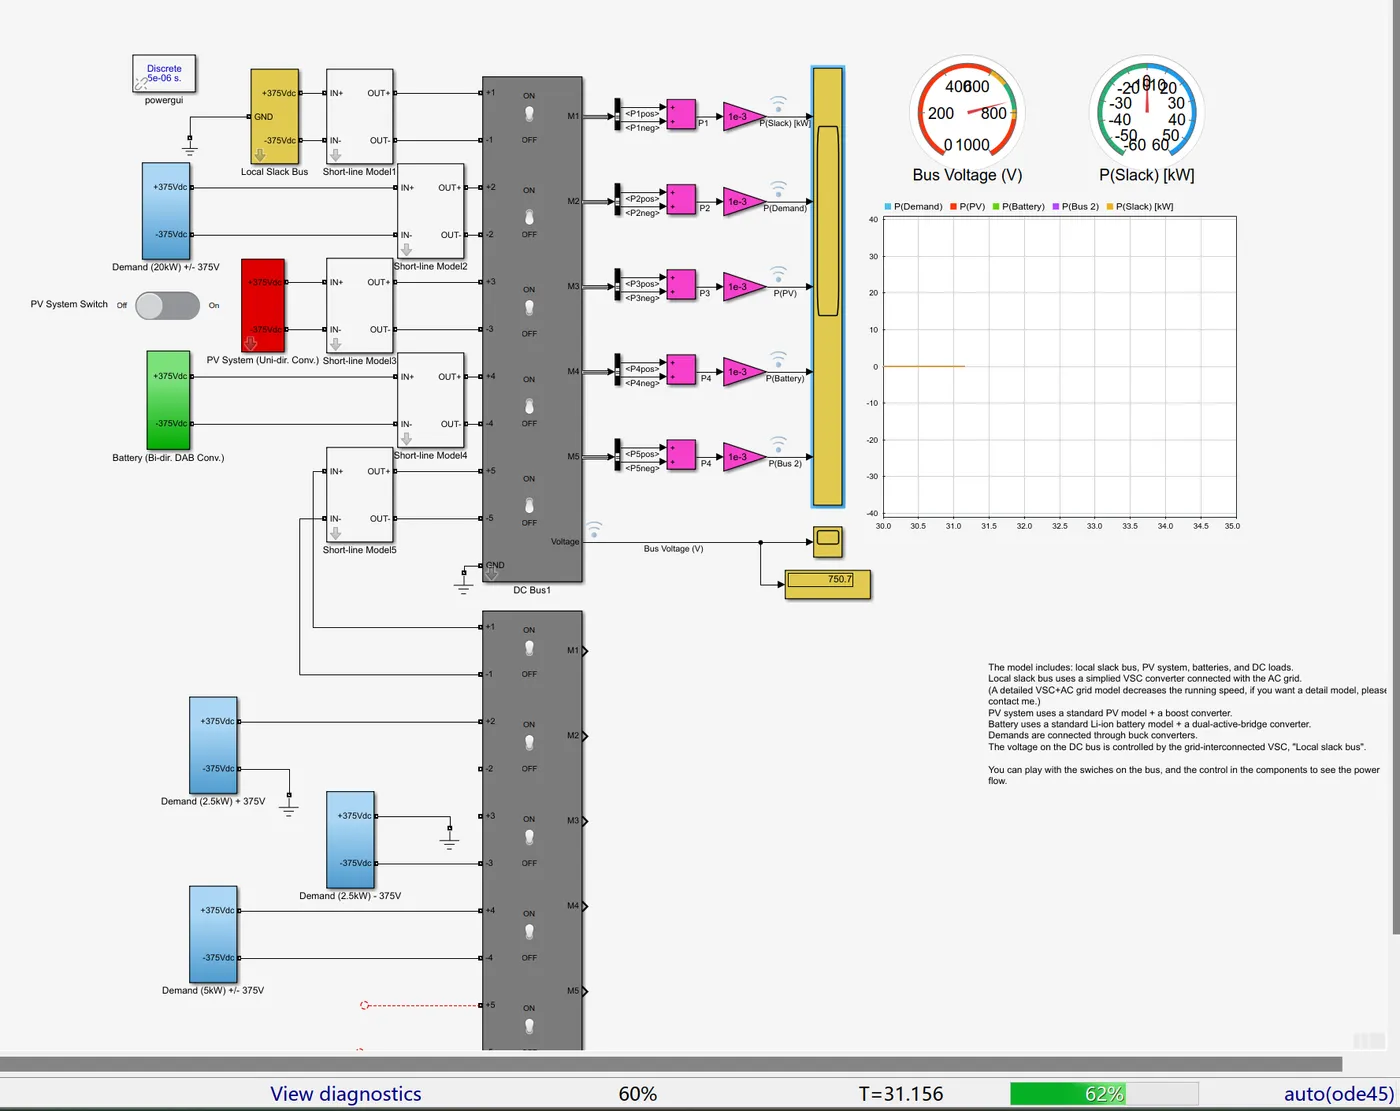This screenshot has width=1400, height=1111.
Task: Look under Local Slack Bus mask arrow
Action: pyautogui.click(x=260, y=155)
